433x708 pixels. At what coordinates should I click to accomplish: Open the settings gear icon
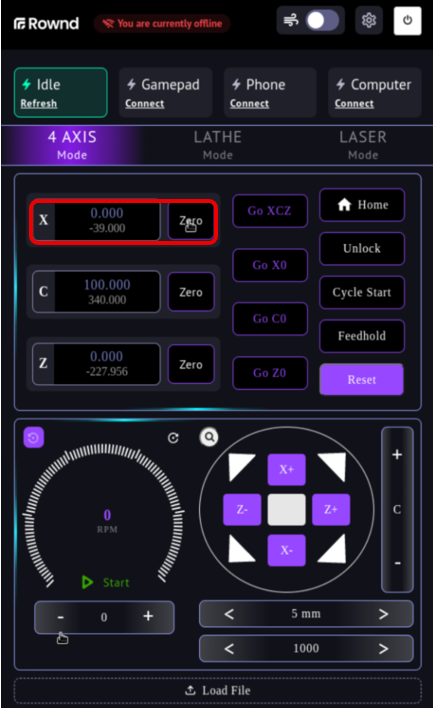tap(368, 20)
